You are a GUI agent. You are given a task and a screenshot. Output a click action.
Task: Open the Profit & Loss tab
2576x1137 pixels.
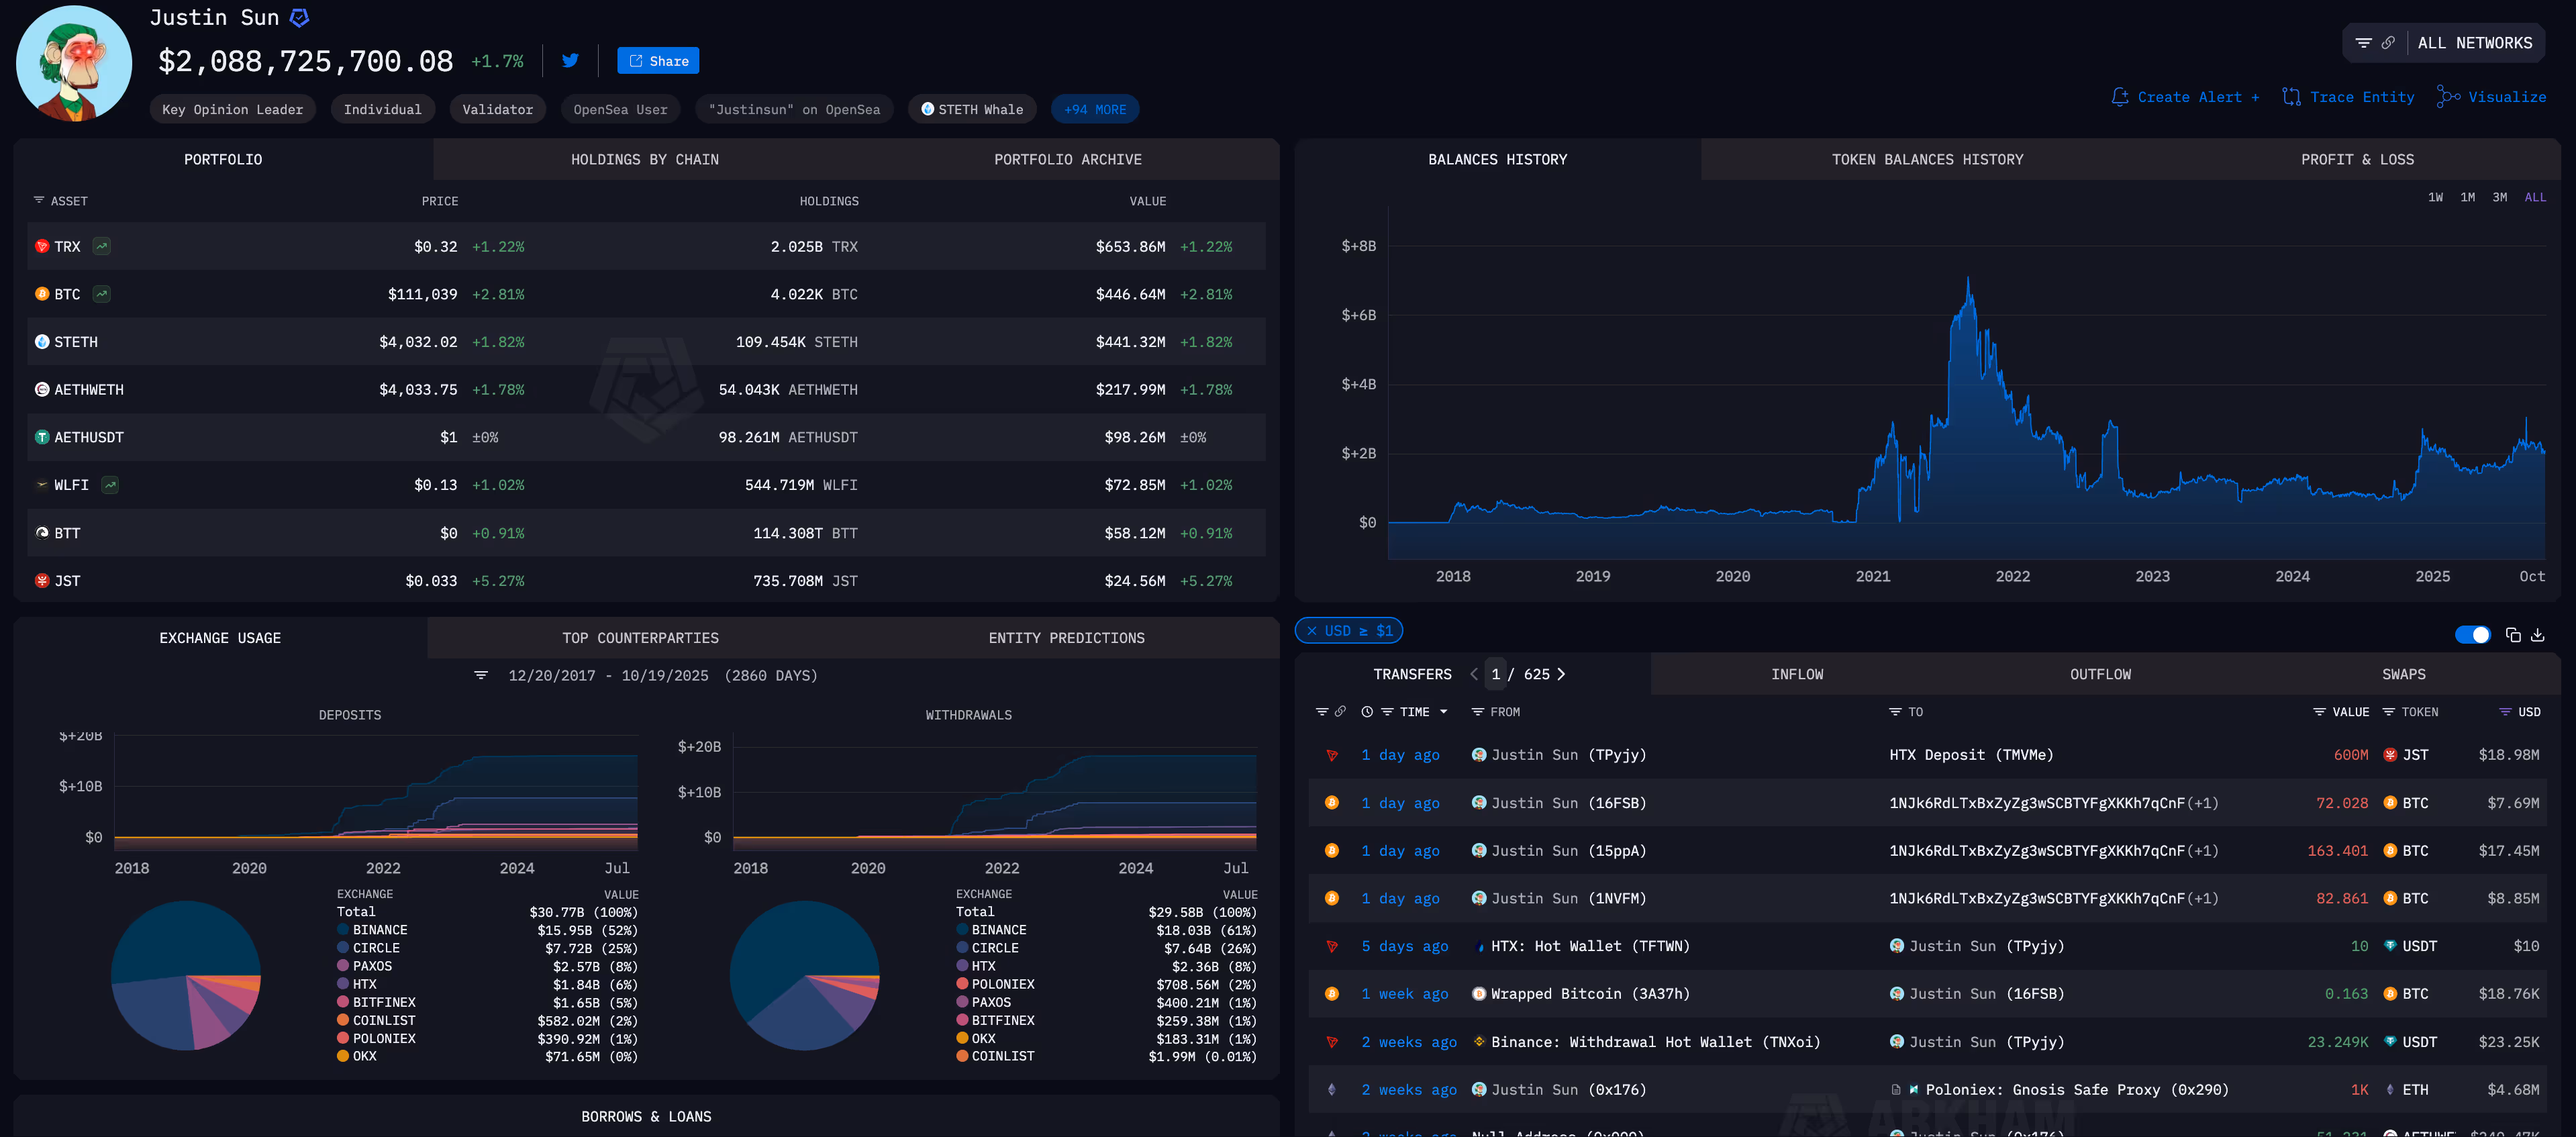tap(2356, 160)
